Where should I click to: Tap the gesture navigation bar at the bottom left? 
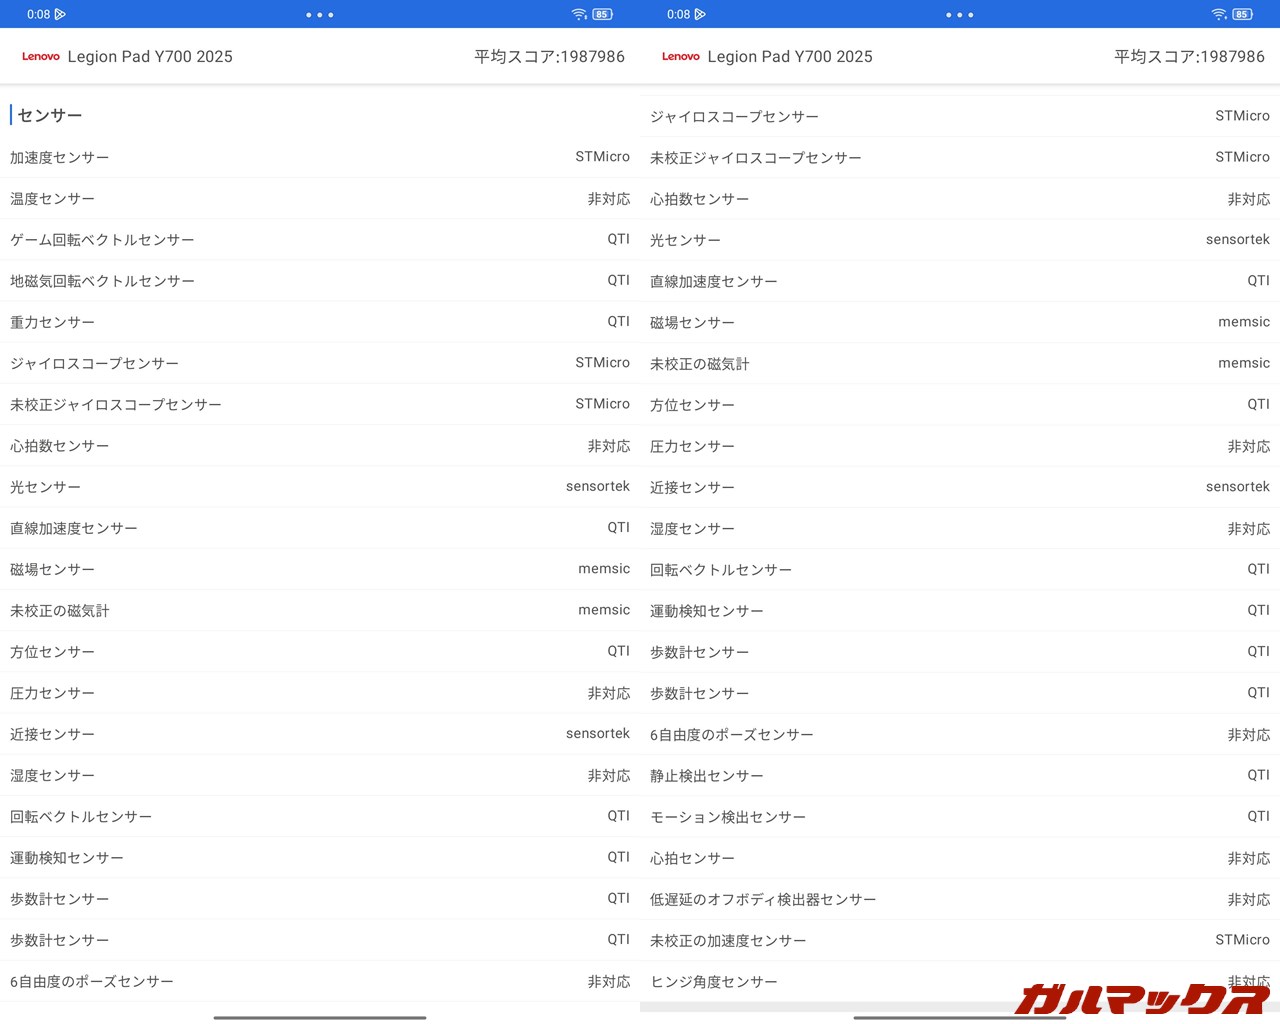click(x=319, y=1018)
